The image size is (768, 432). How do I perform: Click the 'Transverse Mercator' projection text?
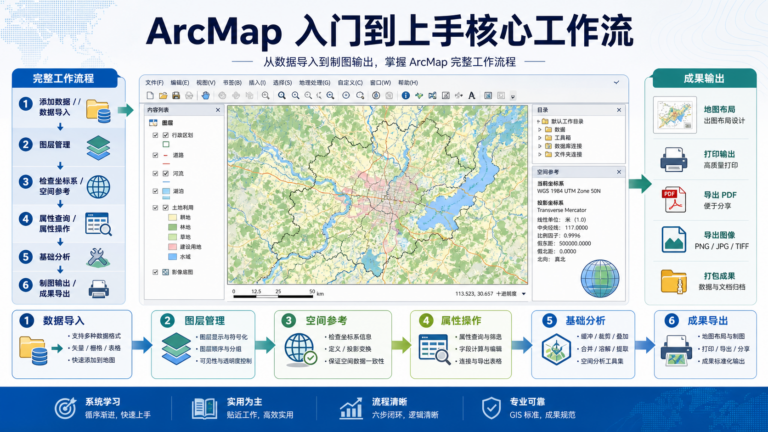561,210
